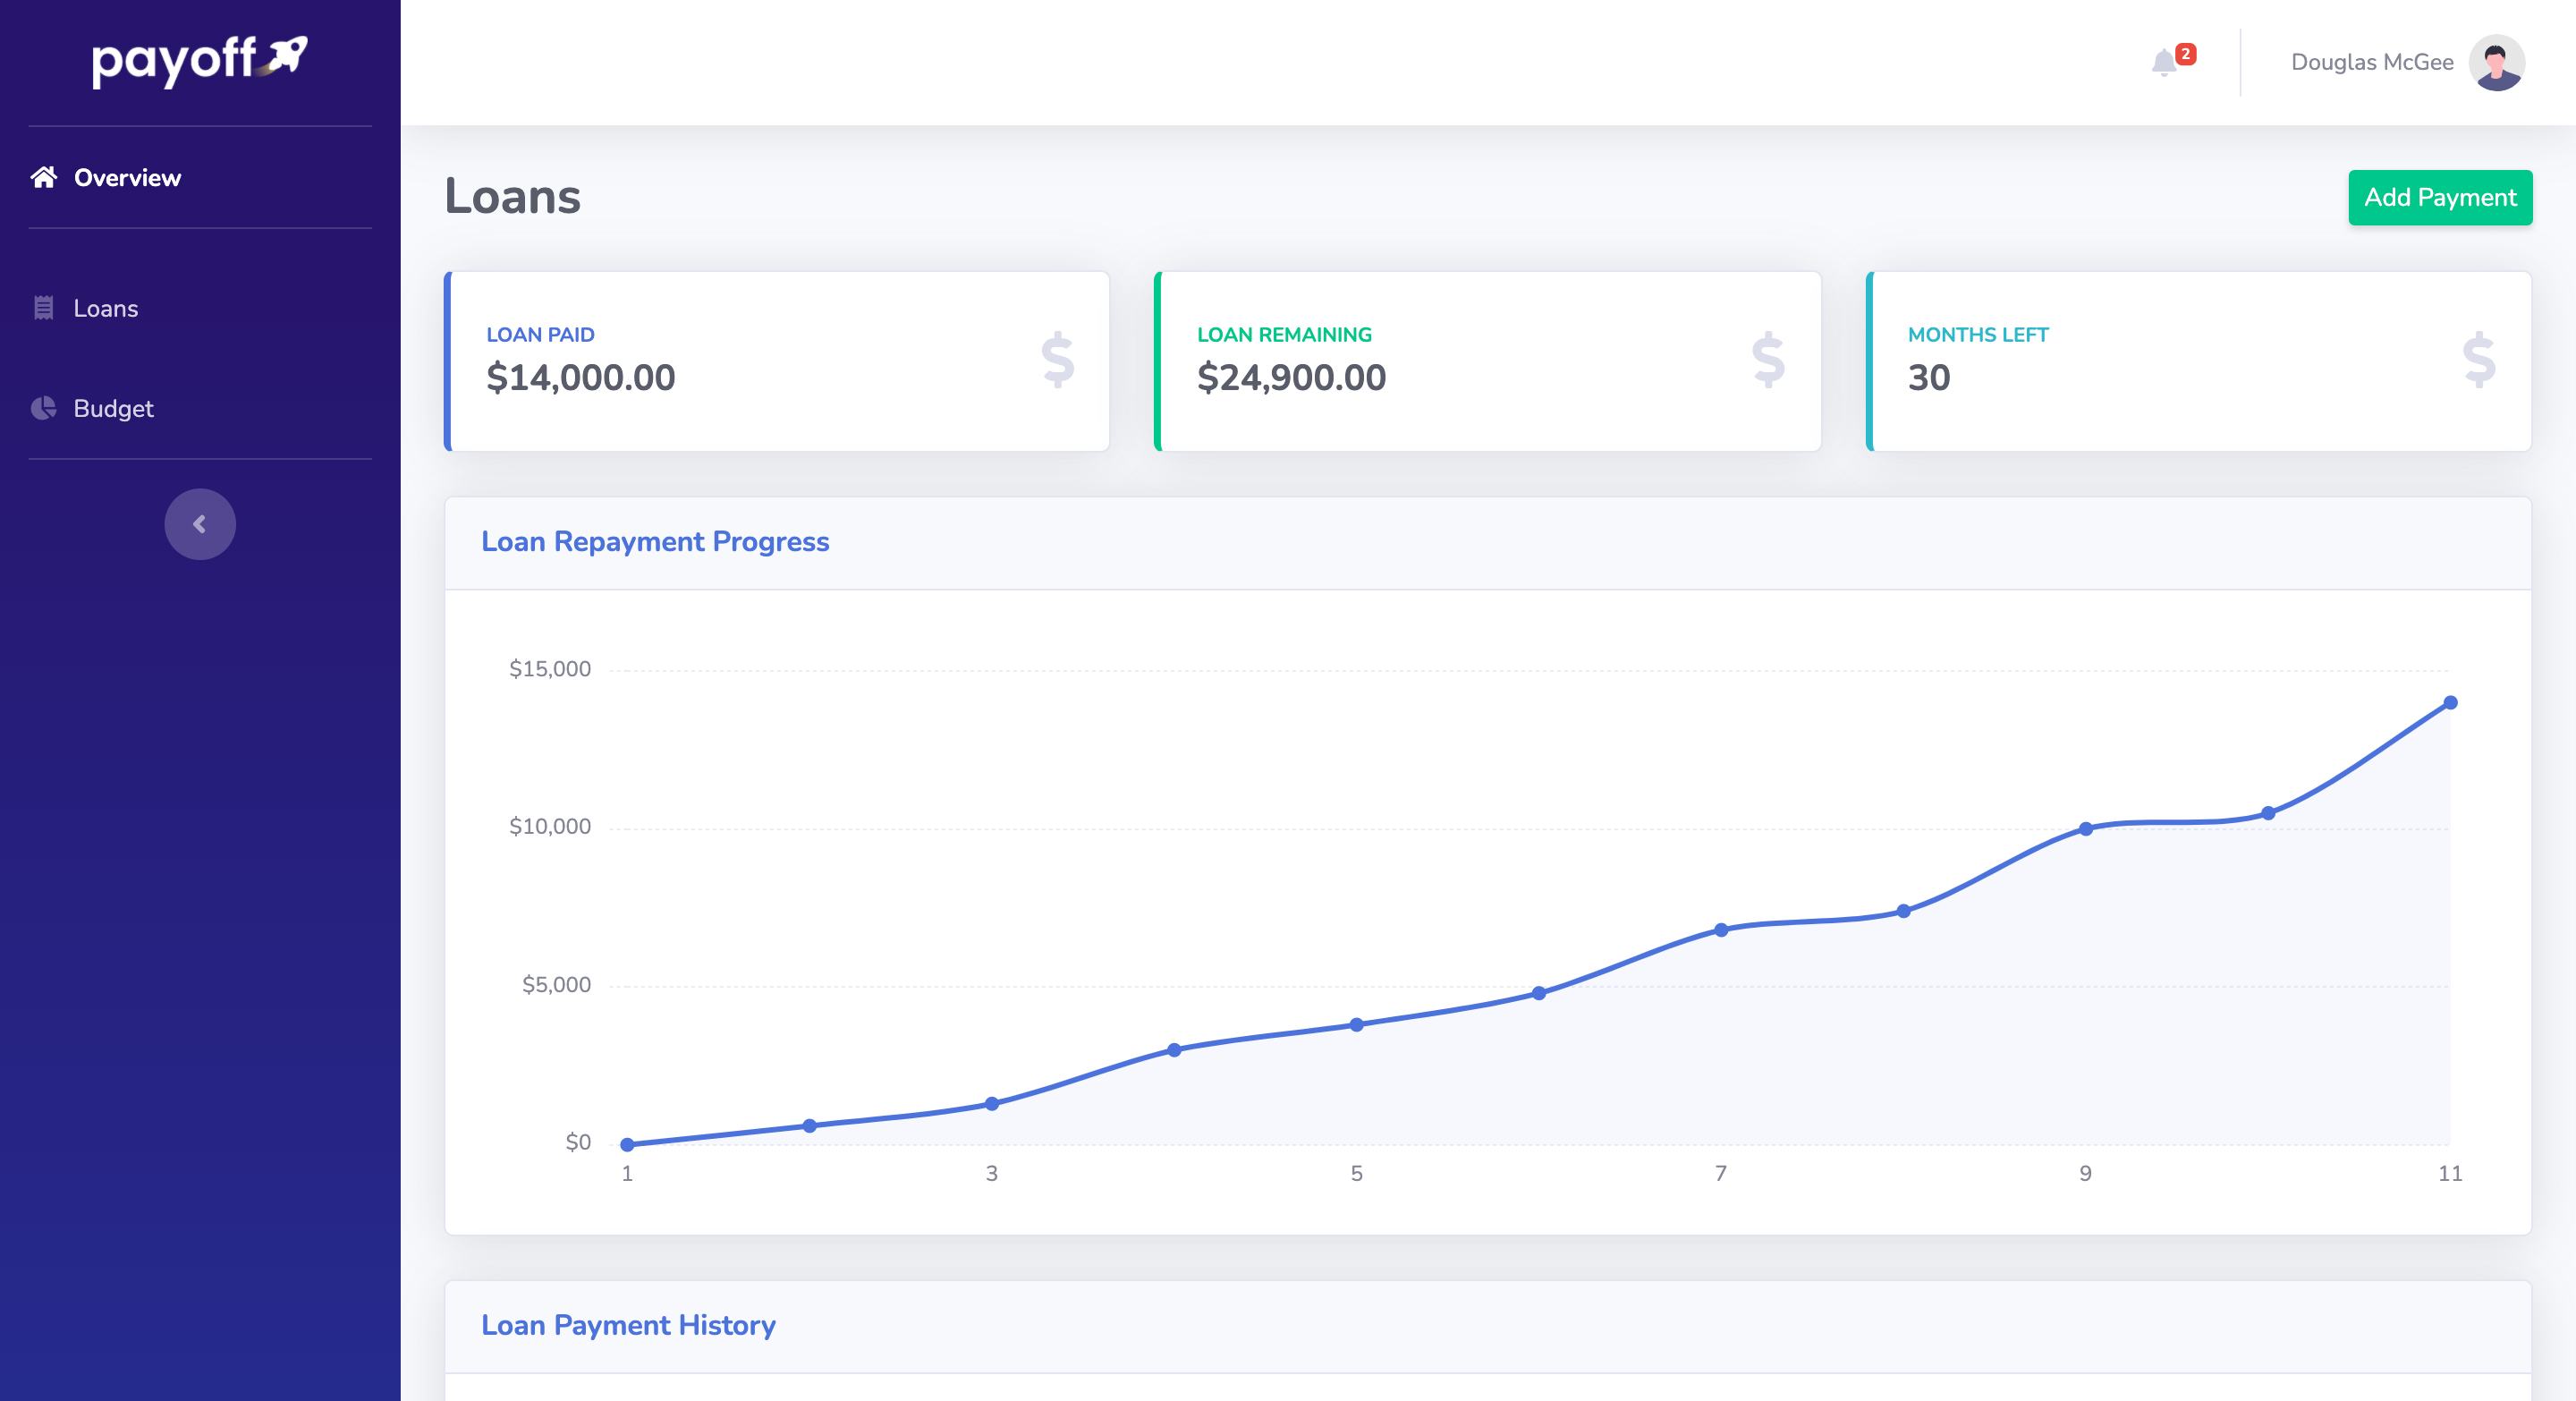Click the red notification count badge

pos(2186,54)
